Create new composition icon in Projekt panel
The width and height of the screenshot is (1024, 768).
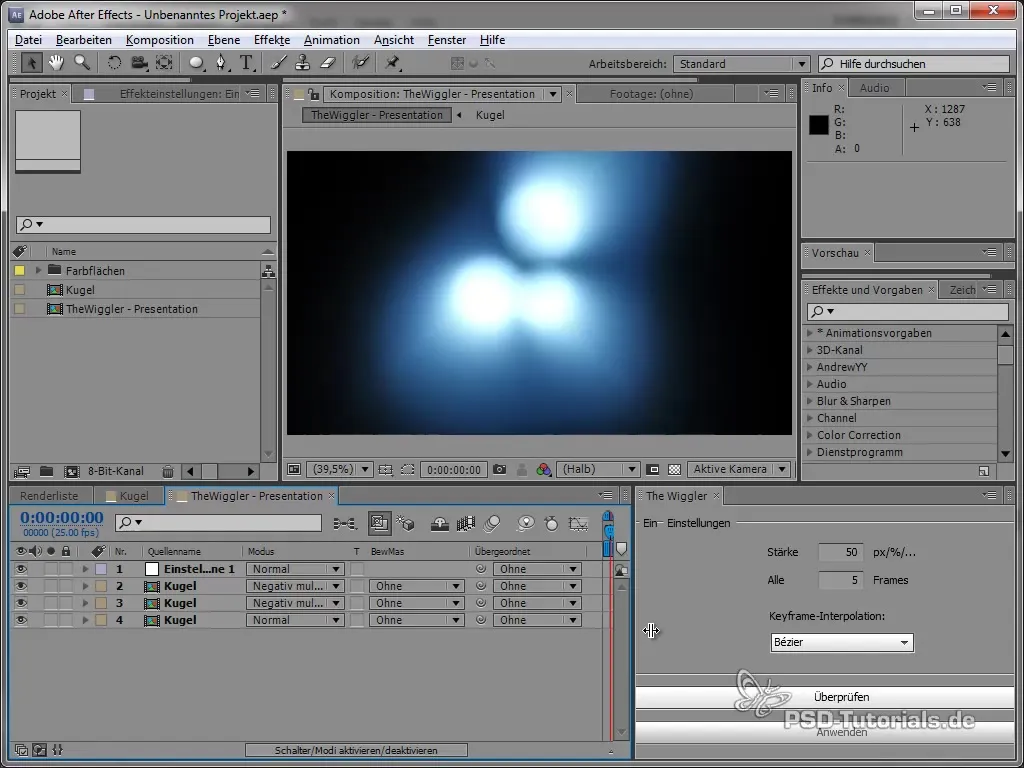tap(71, 472)
